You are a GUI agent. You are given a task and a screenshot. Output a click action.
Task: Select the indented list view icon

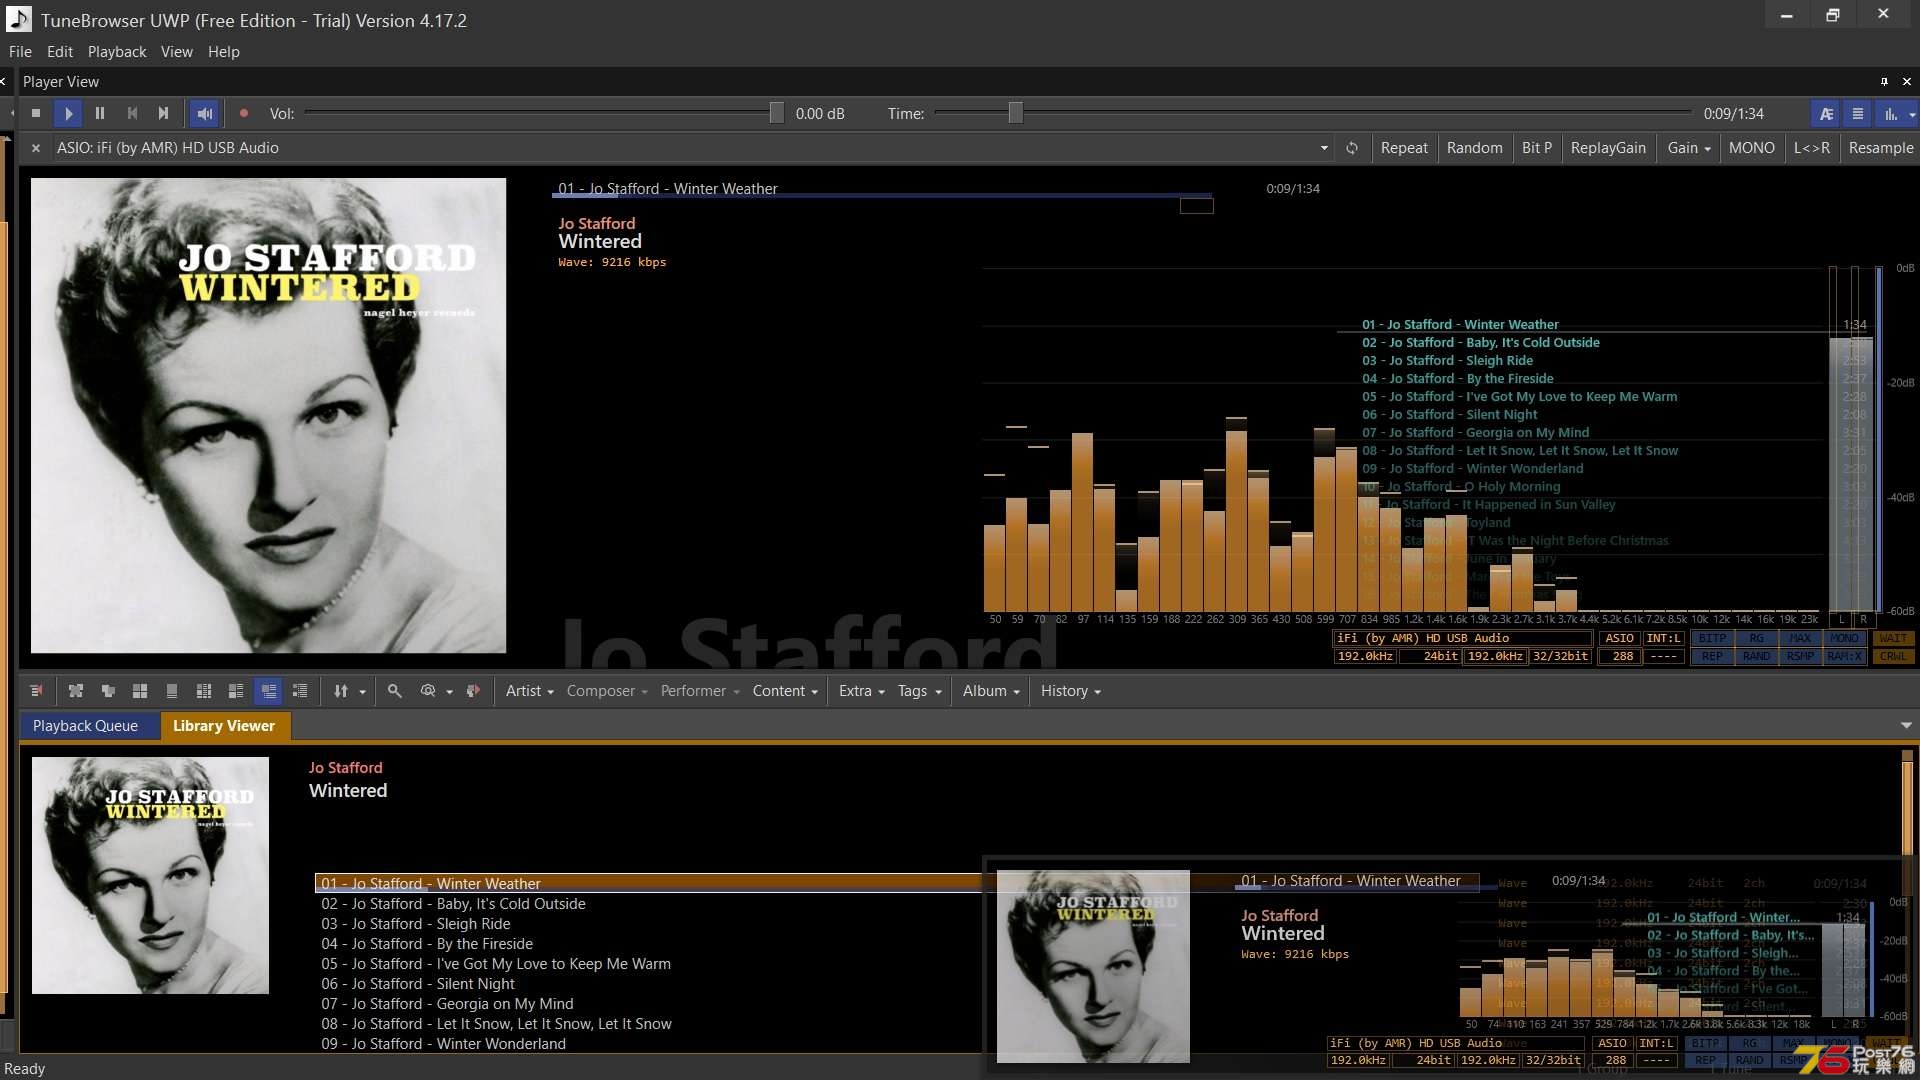coord(300,691)
